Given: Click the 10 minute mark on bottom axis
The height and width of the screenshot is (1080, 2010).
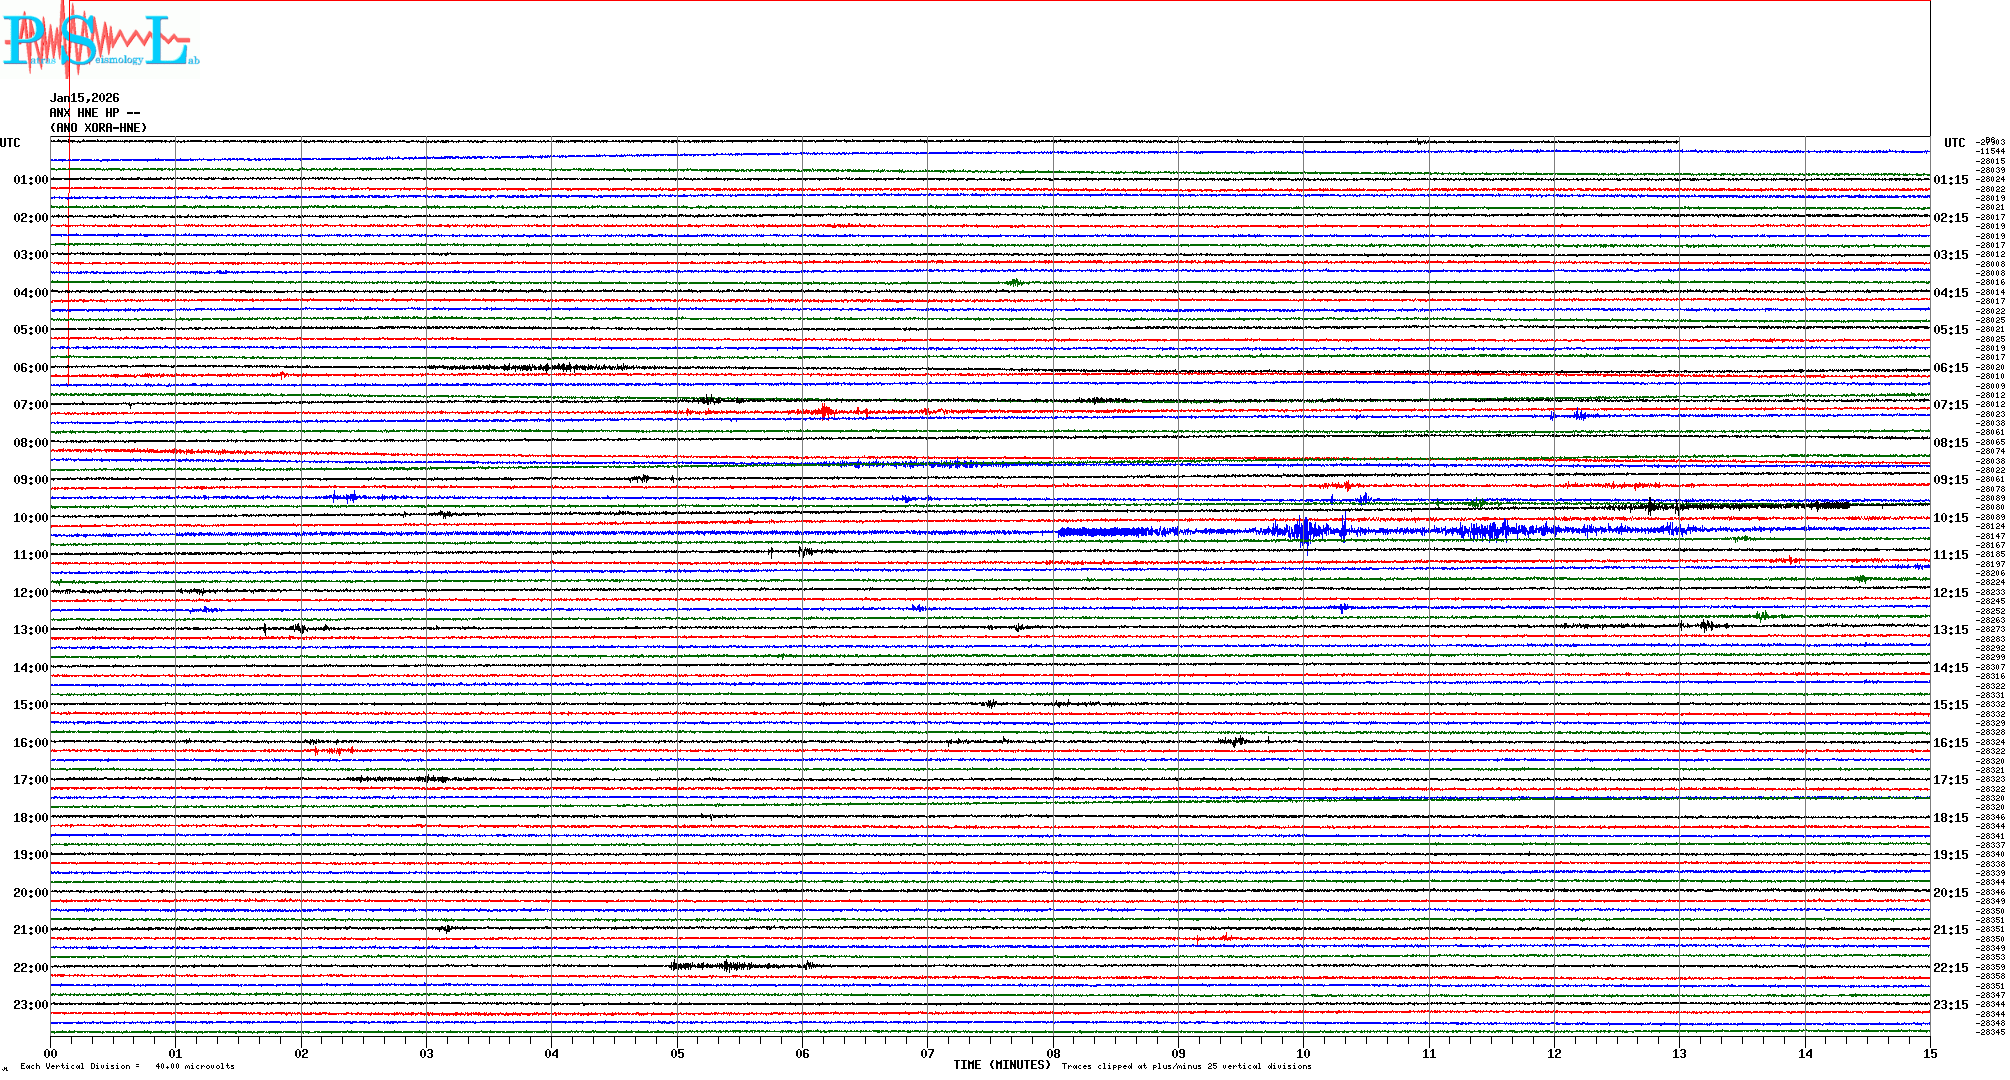Looking at the screenshot, I should pyautogui.click(x=1303, y=1053).
